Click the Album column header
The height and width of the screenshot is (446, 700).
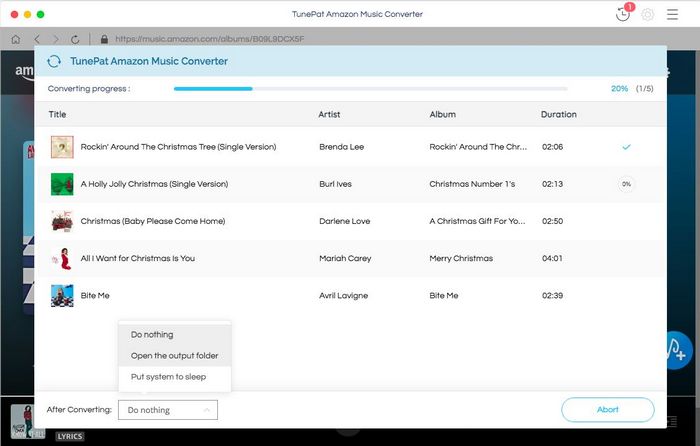click(x=442, y=114)
